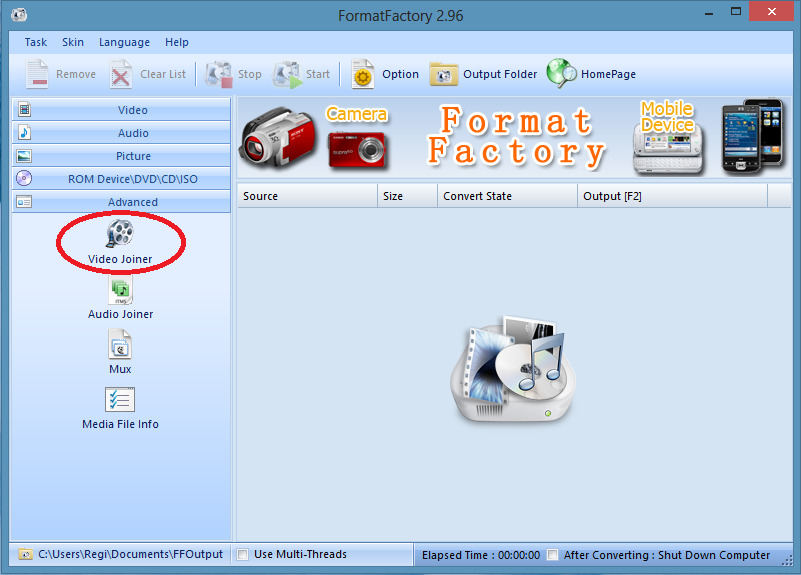Visit HomePage via globe icon
Viewport: 801px width, 575px height.
(561, 74)
